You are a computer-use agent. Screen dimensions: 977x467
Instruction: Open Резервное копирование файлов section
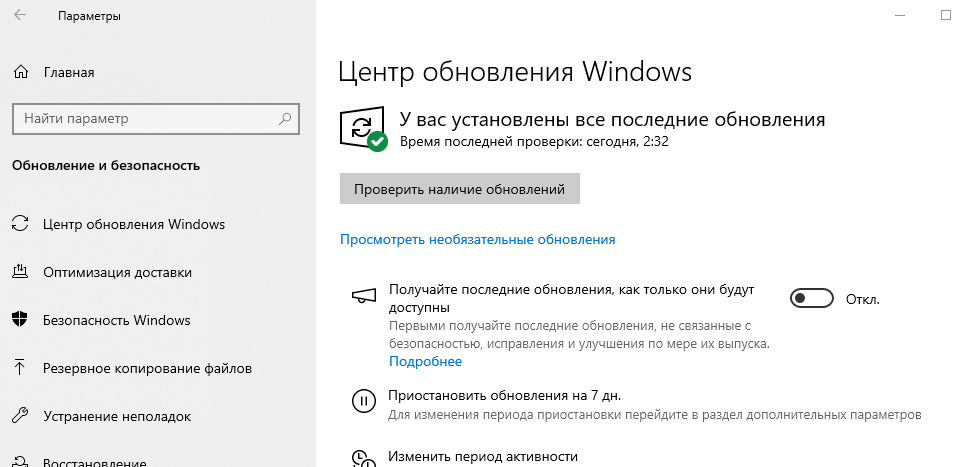click(147, 368)
